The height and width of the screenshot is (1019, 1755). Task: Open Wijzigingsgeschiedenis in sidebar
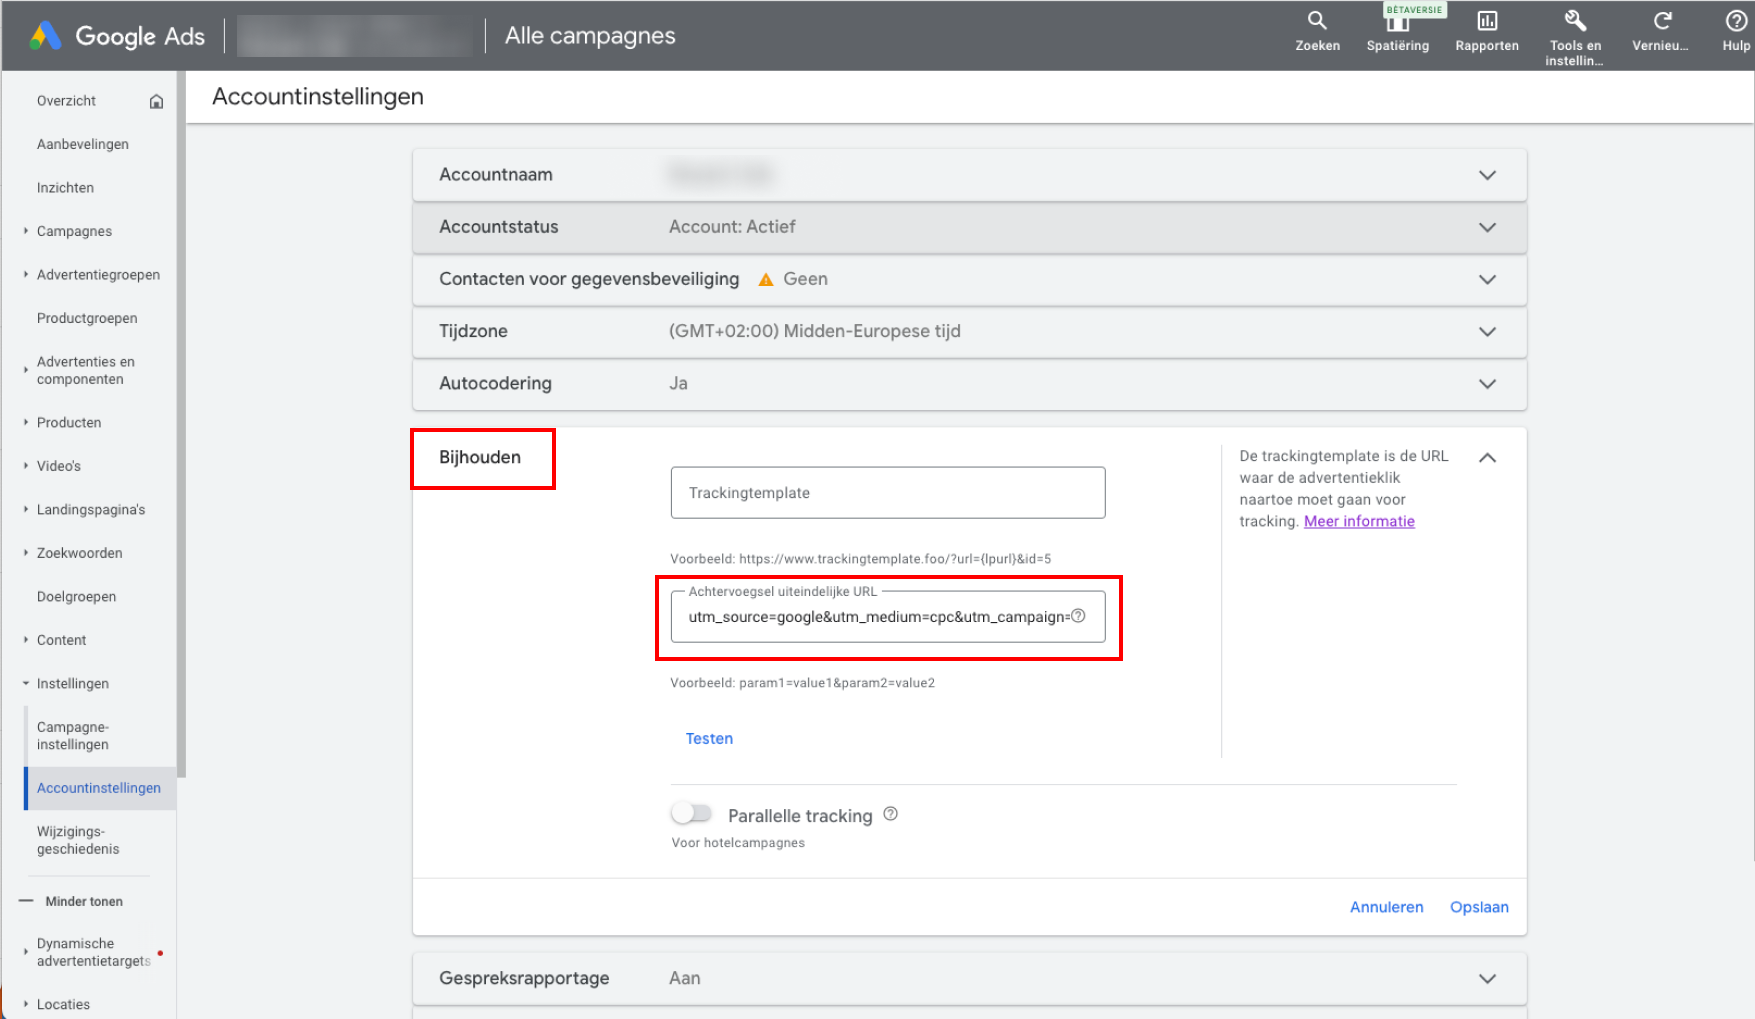click(x=78, y=840)
